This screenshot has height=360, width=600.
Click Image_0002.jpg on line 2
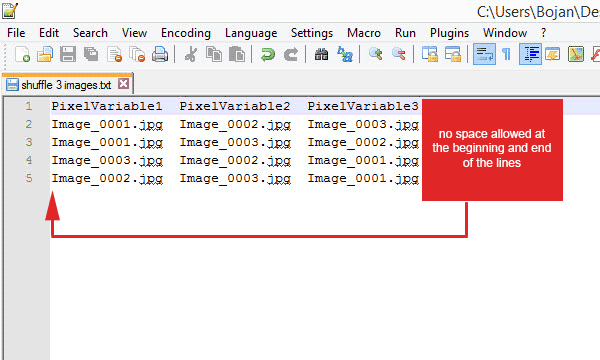click(x=235, y=124)
